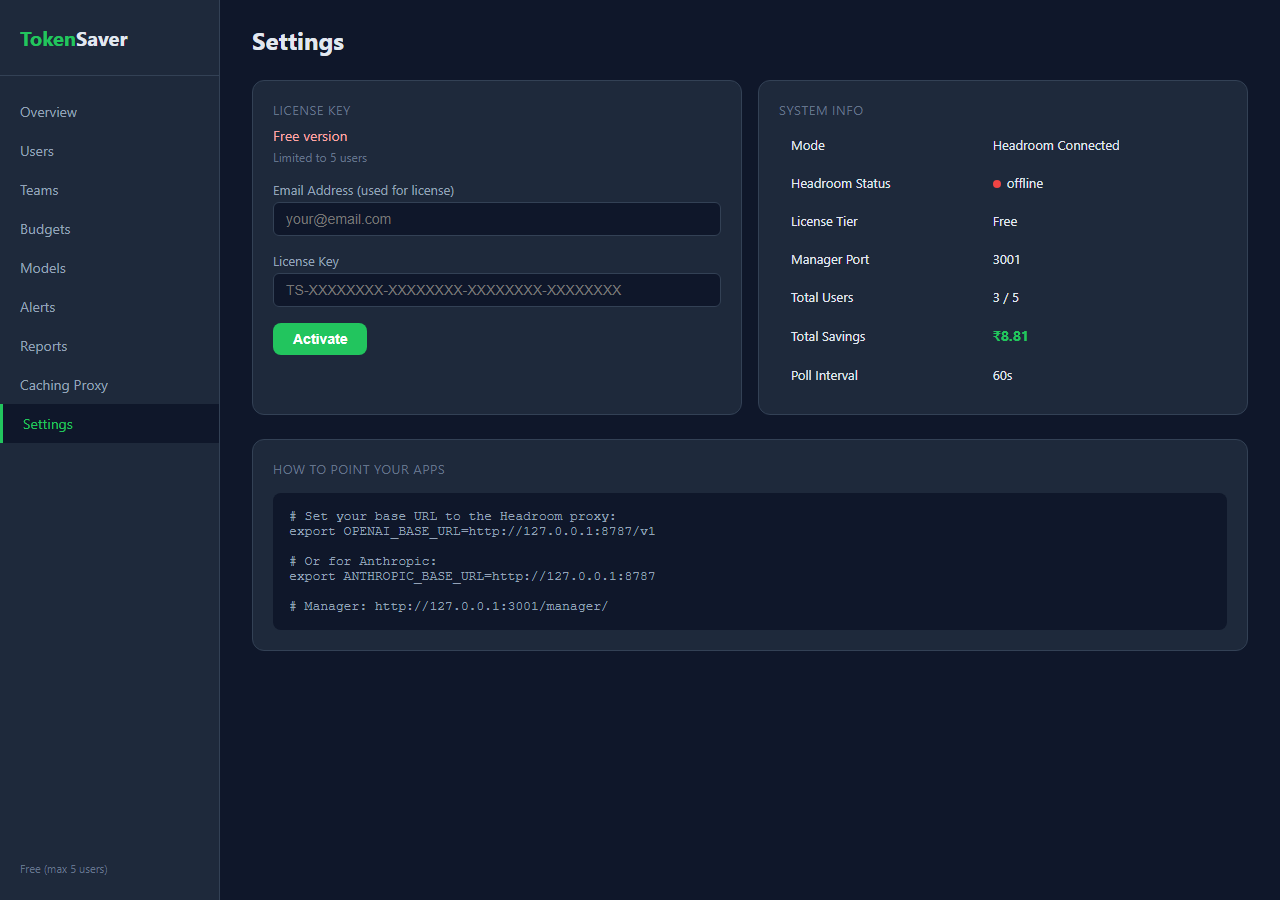Go to the Caching Proxy page
This screenshot has width=1280, height=900.
coord(109,385)
